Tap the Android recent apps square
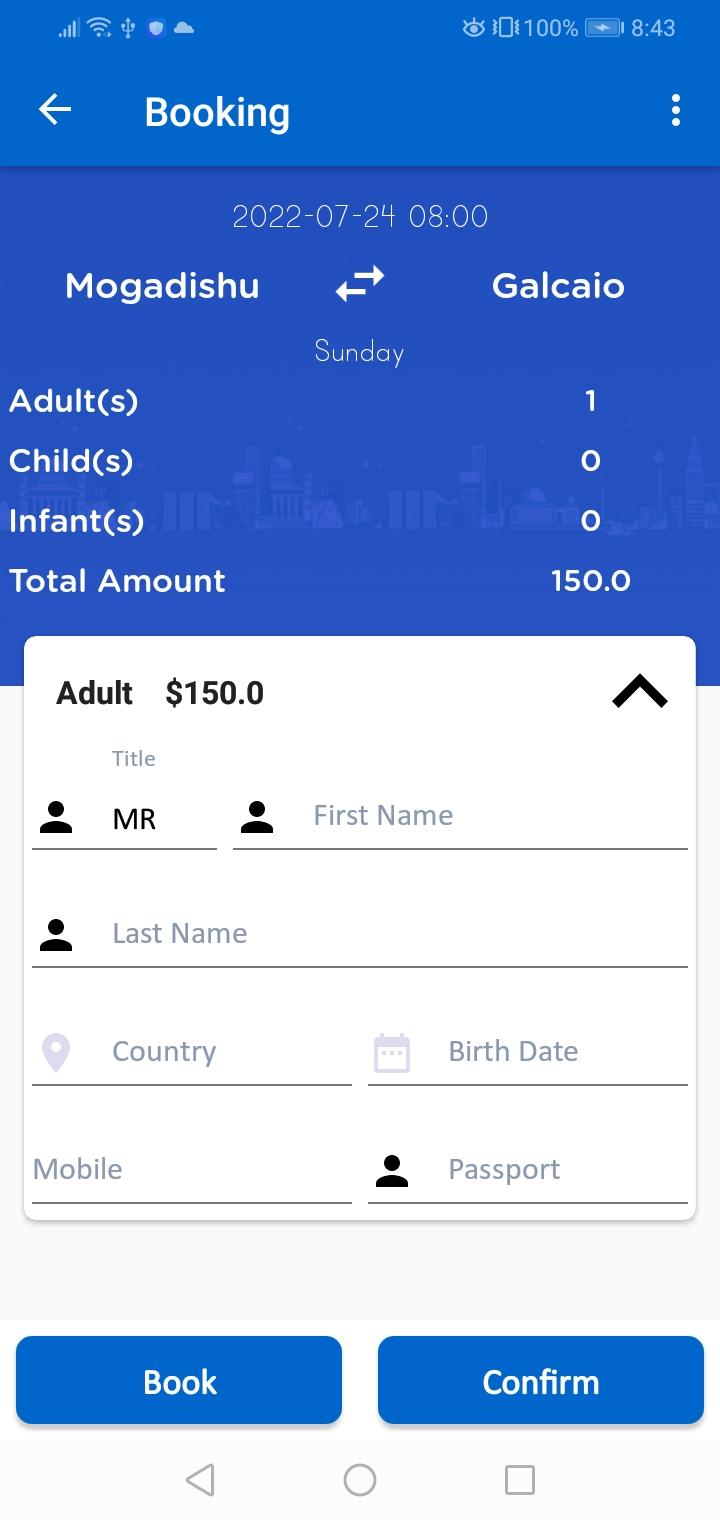 tap(520, 1479)
